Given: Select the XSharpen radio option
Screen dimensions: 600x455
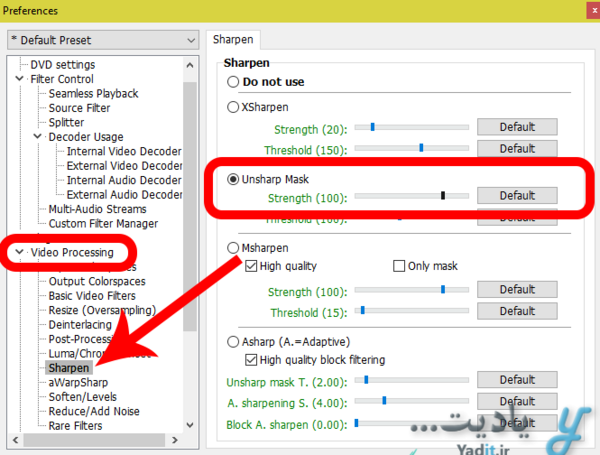Looking at the screenshot, I should (233, 107).
